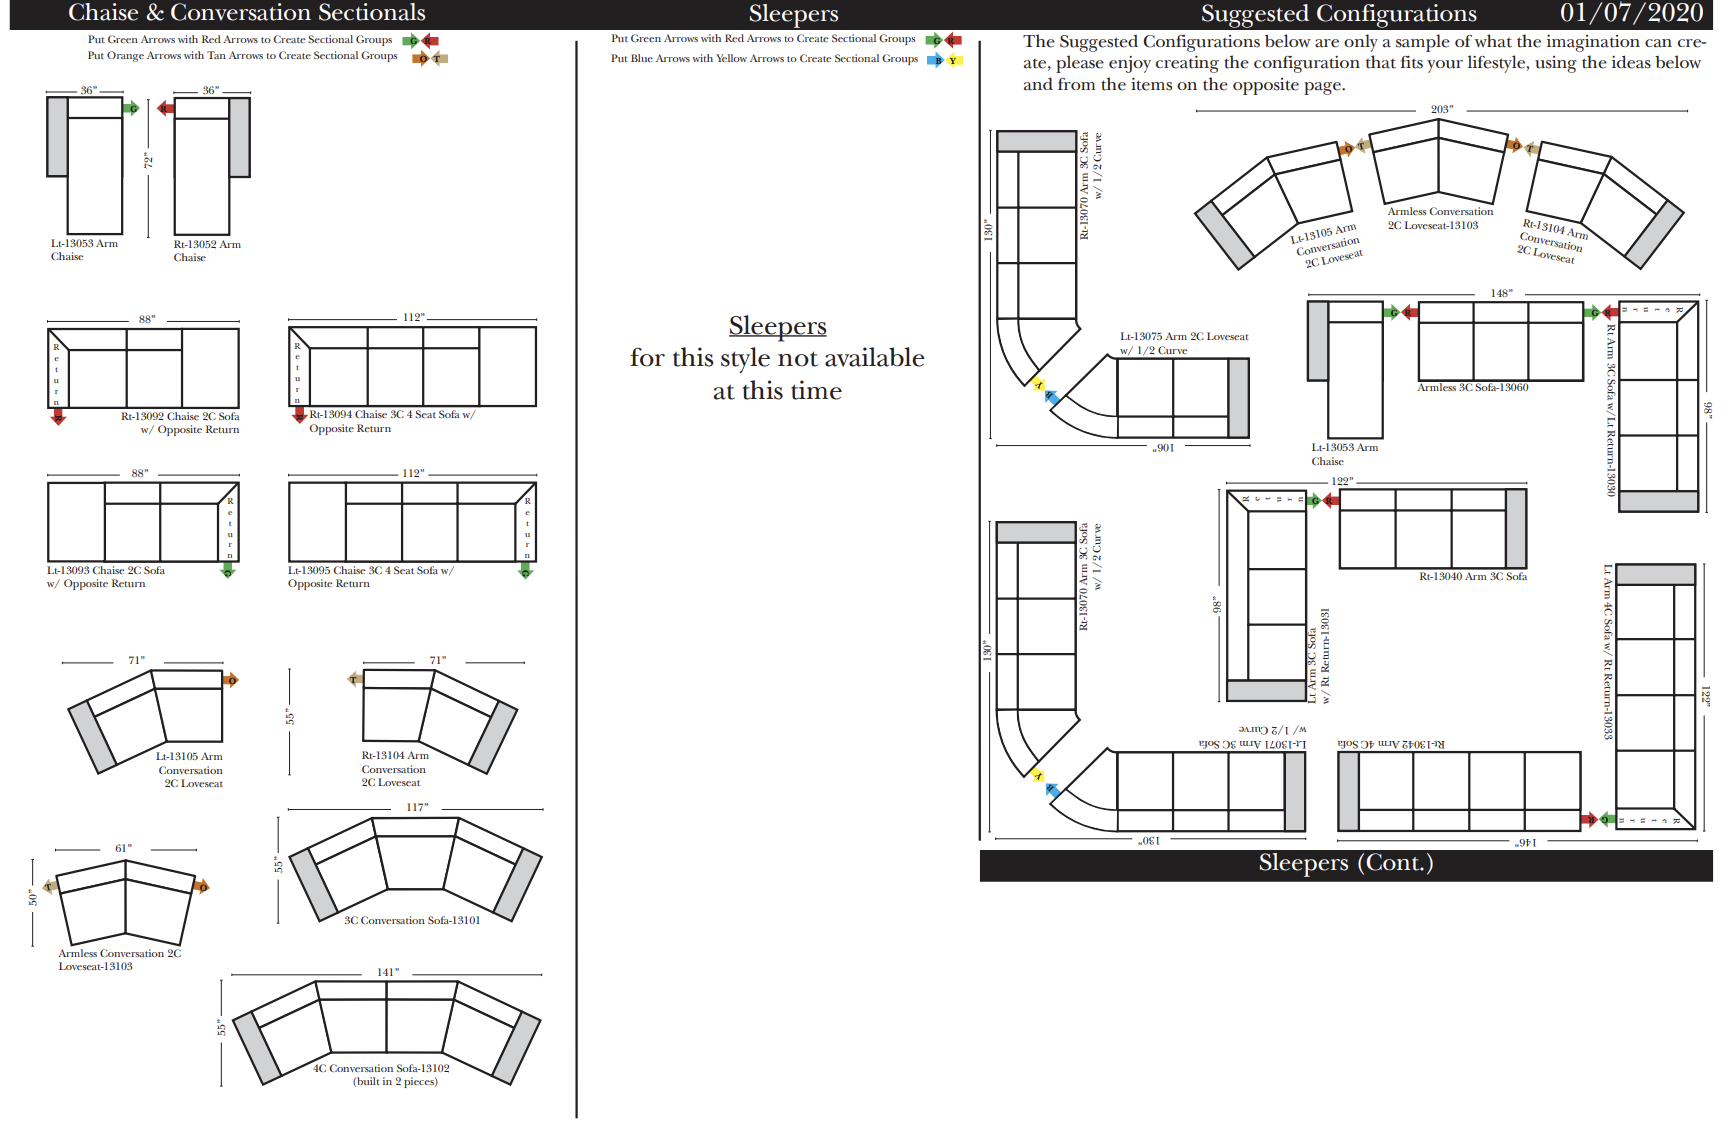Image resolution: width=1732 pixels, height=1141 pixels.
Task: Click the red arrow under the Rt-13092 chaise return
Action: (x=58, y=417)
